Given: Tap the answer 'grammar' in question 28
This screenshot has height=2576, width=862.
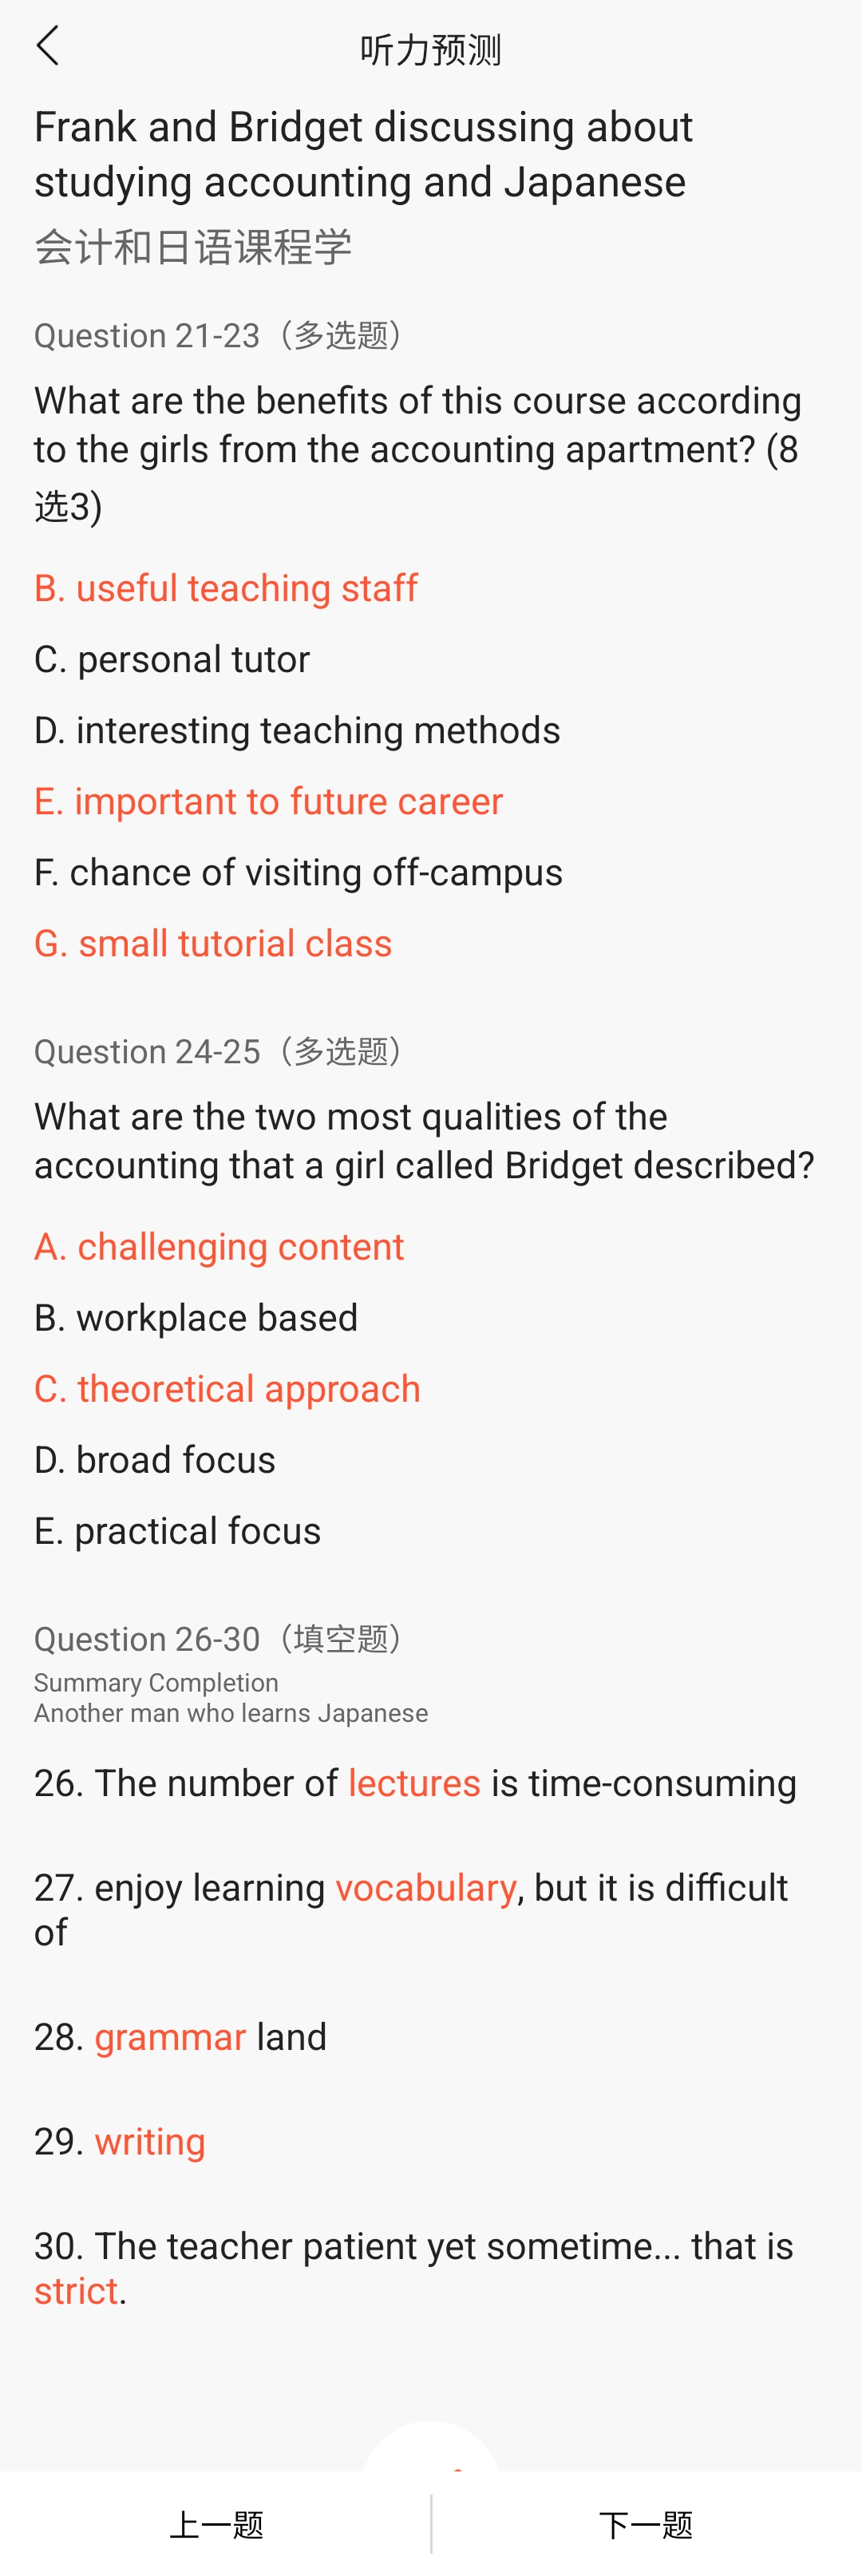Looking at the screenshot, I should [x=170, y=2037].
